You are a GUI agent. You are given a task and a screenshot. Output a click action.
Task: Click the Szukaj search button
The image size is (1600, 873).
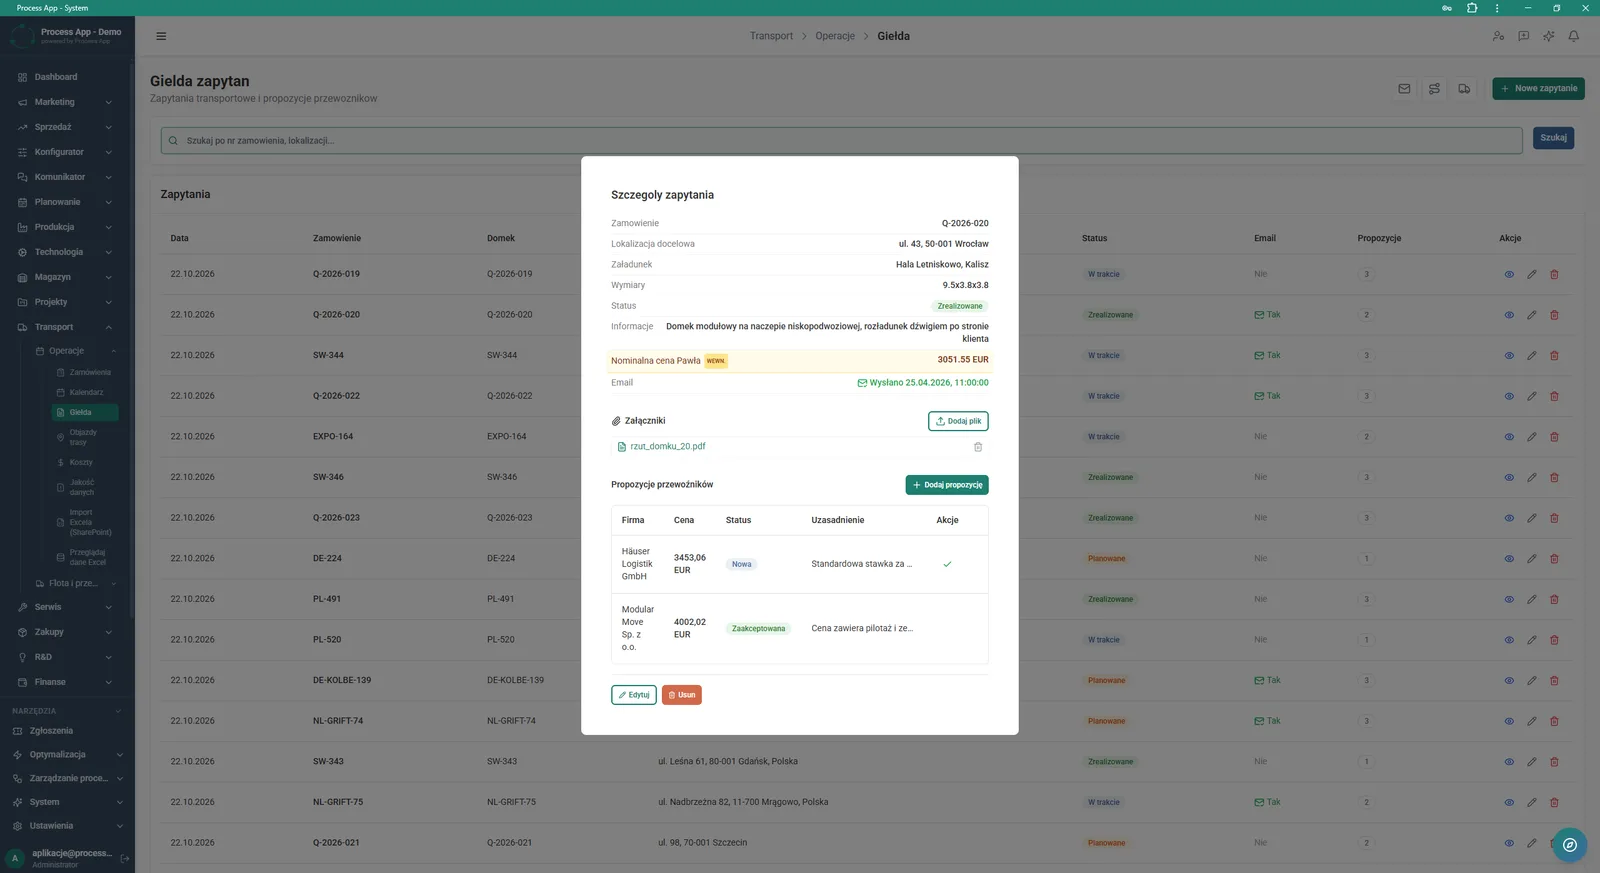(1553, 138)
